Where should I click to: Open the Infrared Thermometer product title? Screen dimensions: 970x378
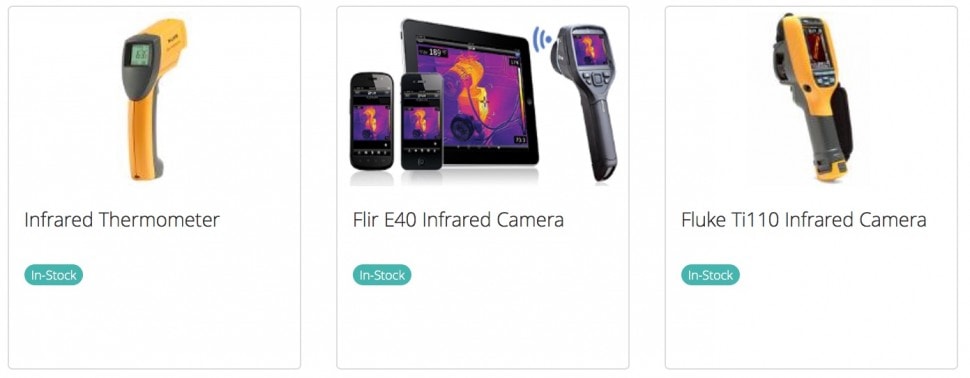(x=122, y=220)
